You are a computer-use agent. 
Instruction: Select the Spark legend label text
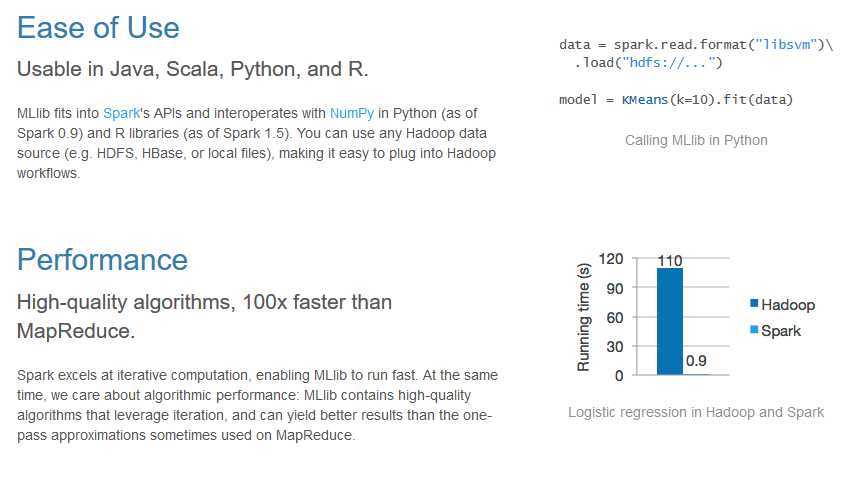780,331
